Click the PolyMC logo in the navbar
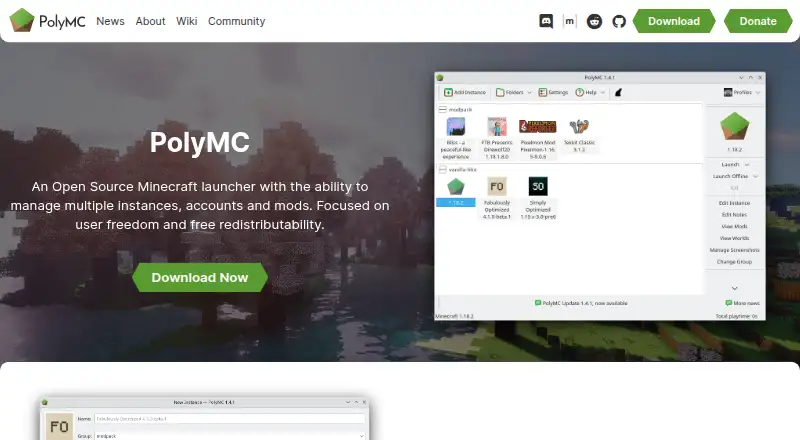The width and height of the screenshot is (800, 440). click(47, 20)
